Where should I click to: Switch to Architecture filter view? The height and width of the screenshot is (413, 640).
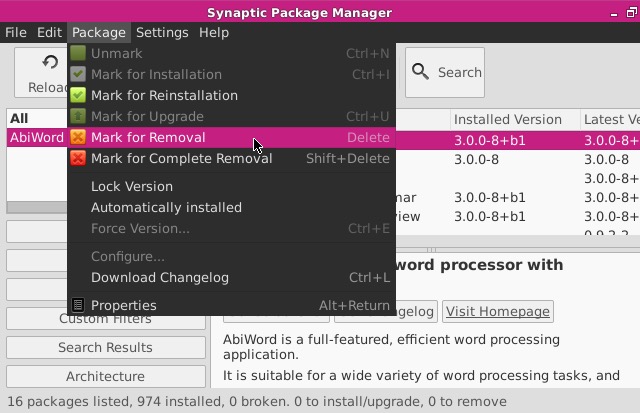coord(105,376)
